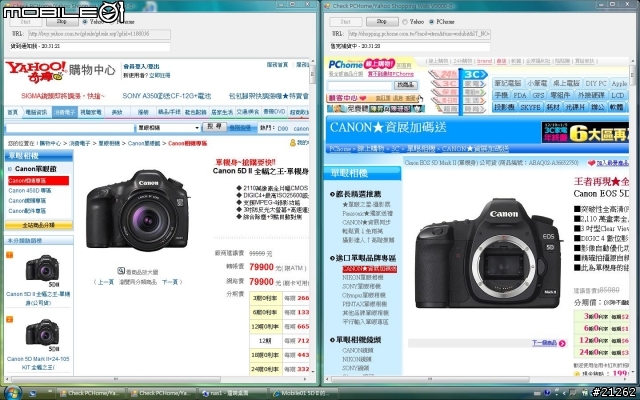Click Canon EOS 5D body image on PChome
640x400 pixels.
click(x=489, y=253)
